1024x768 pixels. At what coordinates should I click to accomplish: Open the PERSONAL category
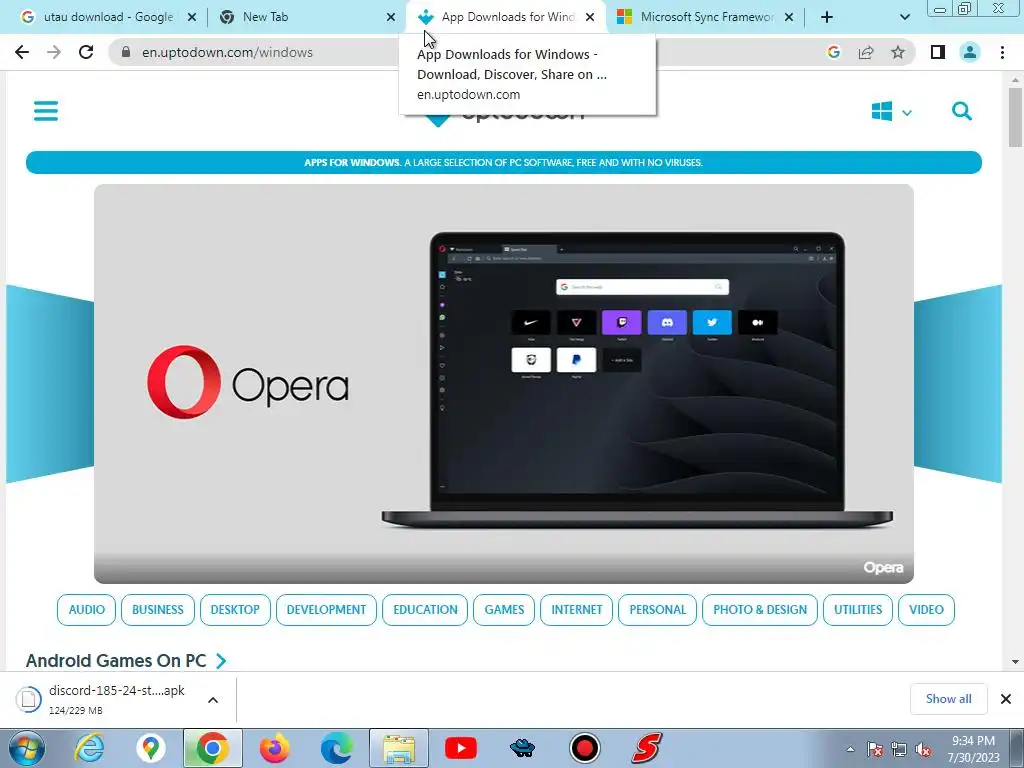click(658, 609)
